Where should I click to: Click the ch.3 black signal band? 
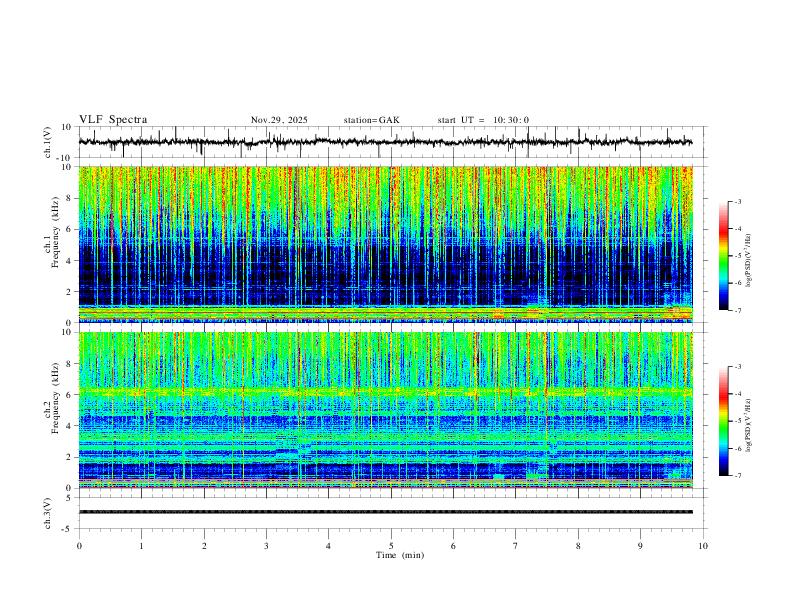coord(385,512)
